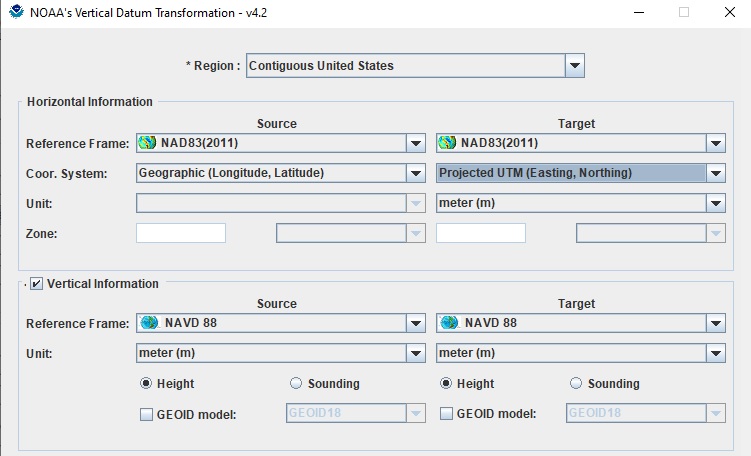Open target vertical Unit meter dropdown
The image size is (751, 456).
click(580, 353)
